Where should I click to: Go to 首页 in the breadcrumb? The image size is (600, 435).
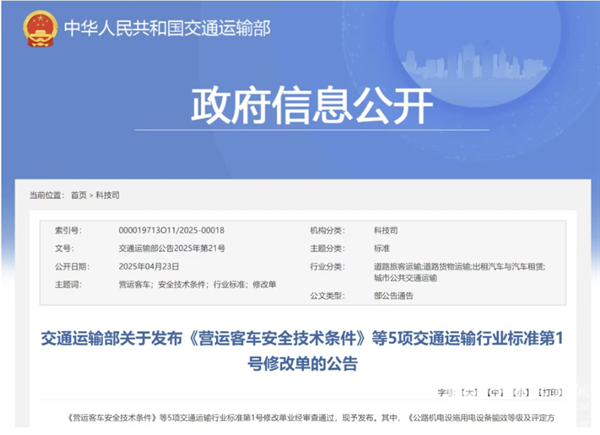coord(80,194)
